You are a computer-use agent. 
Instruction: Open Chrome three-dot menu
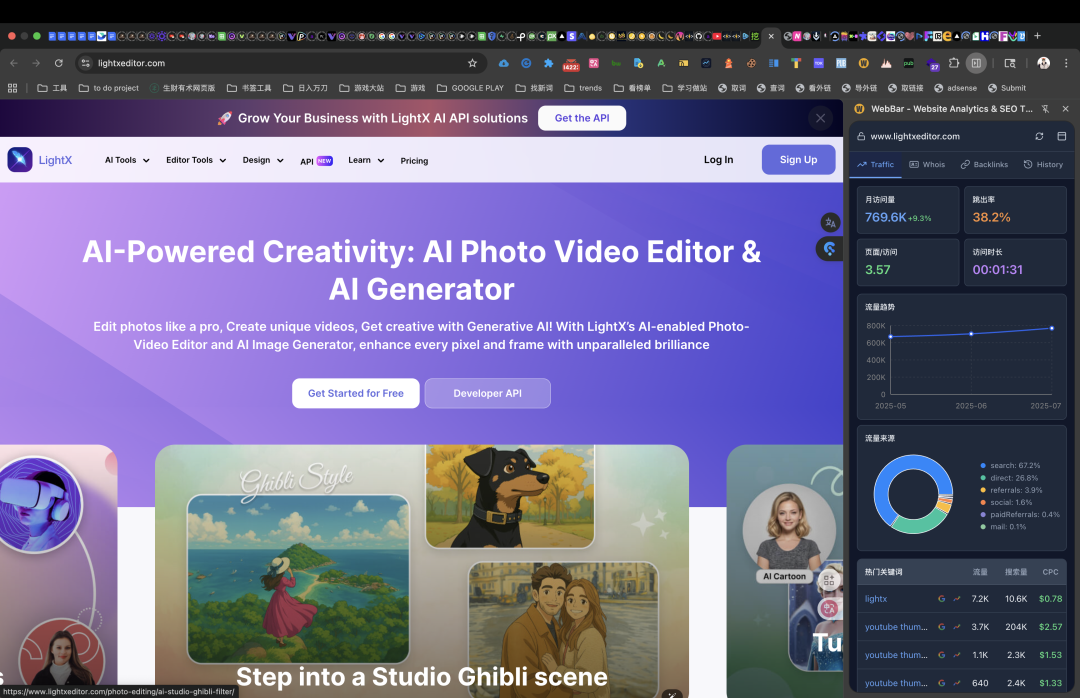click(1066, 63)
